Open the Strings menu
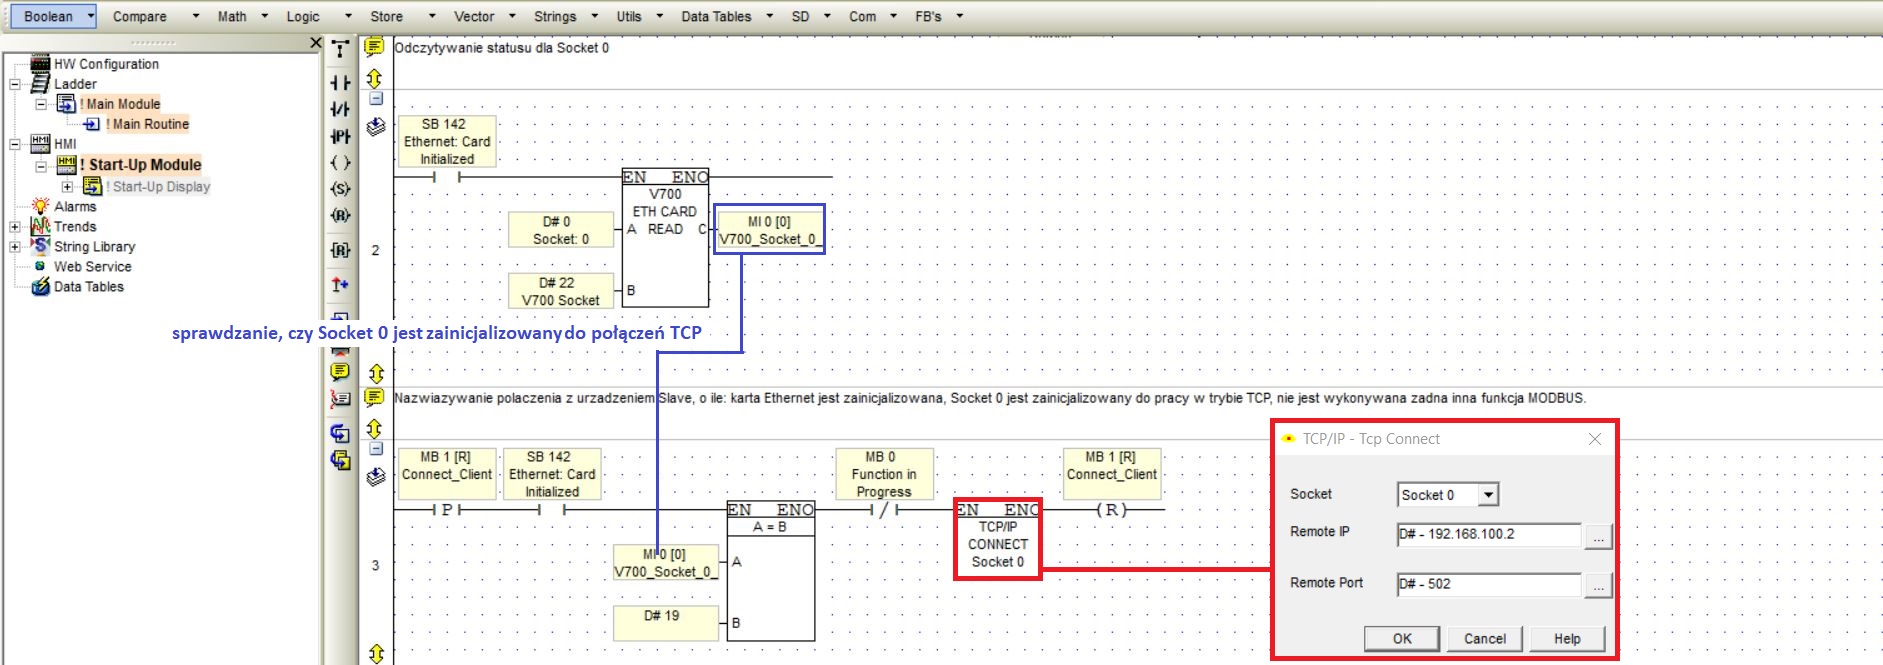Image resolution: width=1883 pixels, height=665 pixels. point(555,16)
